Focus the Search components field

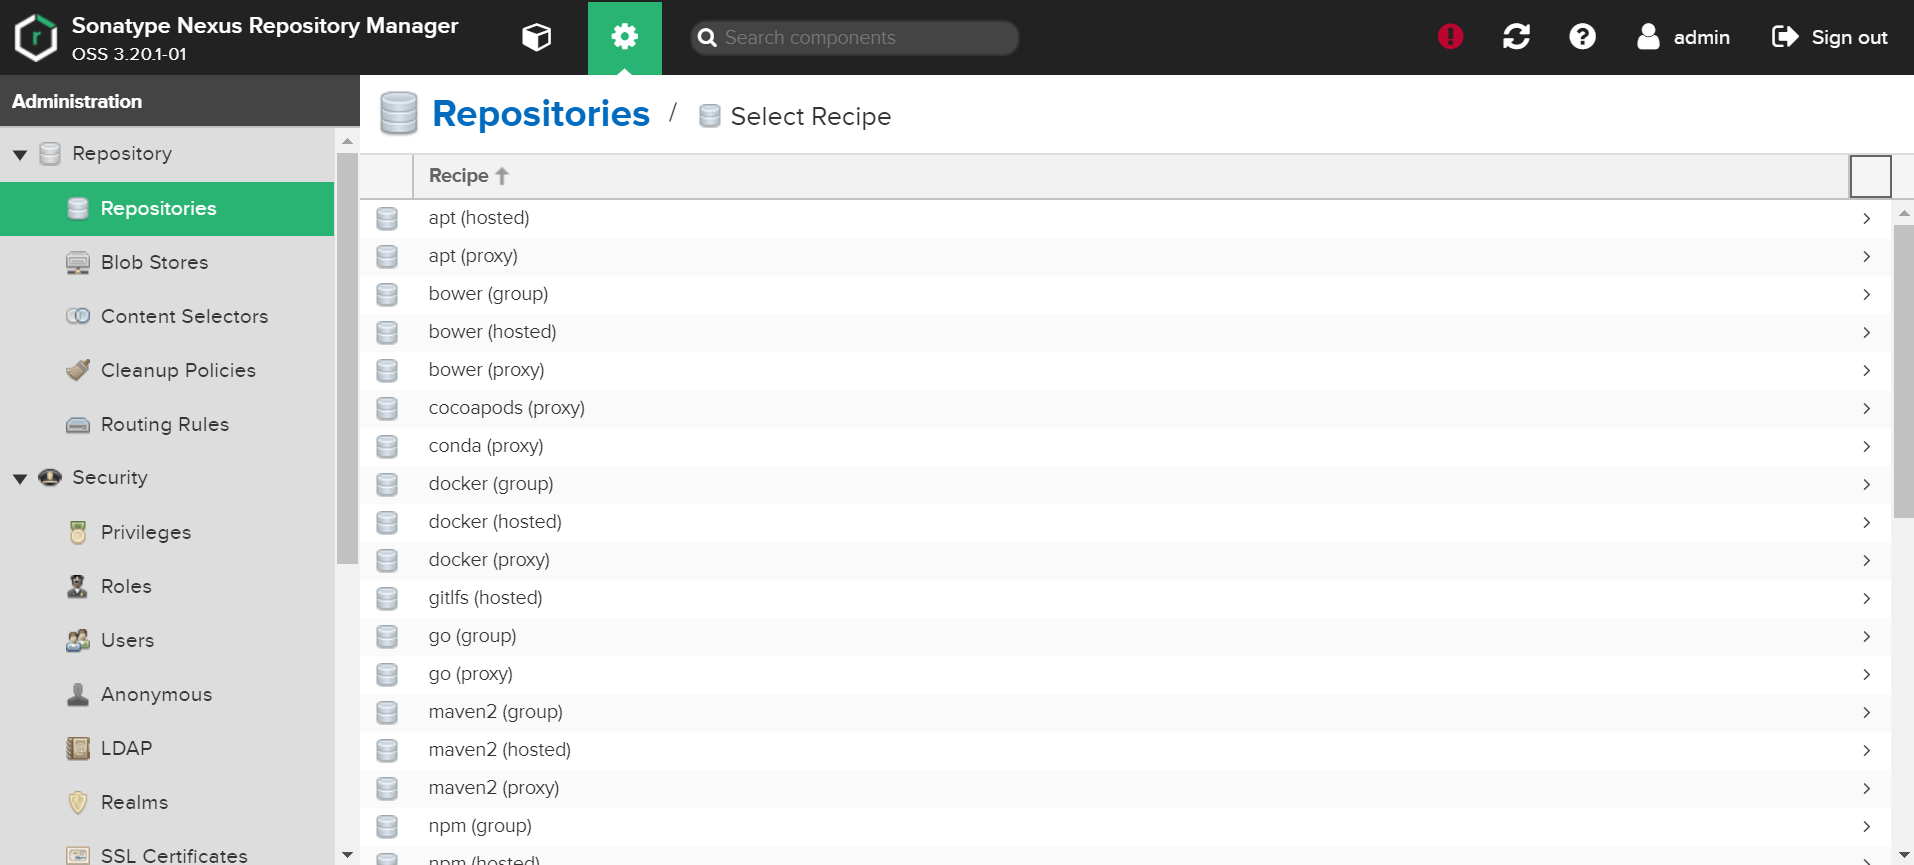coord(855,38)
